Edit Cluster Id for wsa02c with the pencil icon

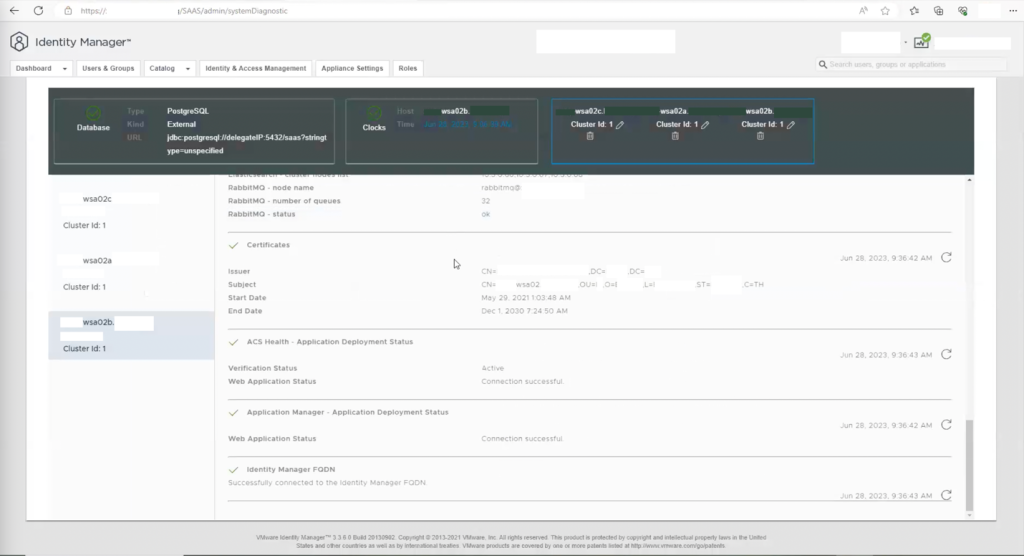point(620,124)
